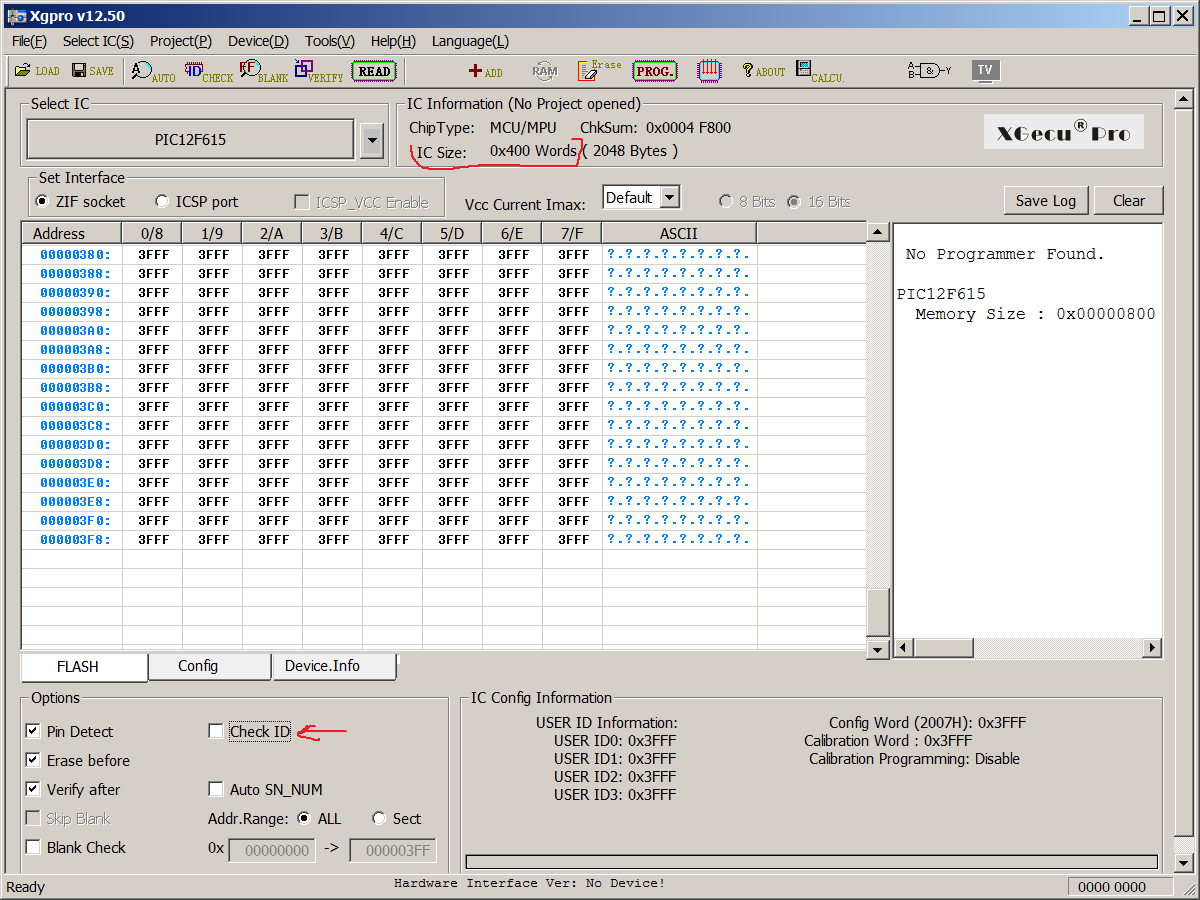The height and width of the screenshot is (900, 1200).
Task: Click the SAVE toolbar icon
Action: coord(92,71)
